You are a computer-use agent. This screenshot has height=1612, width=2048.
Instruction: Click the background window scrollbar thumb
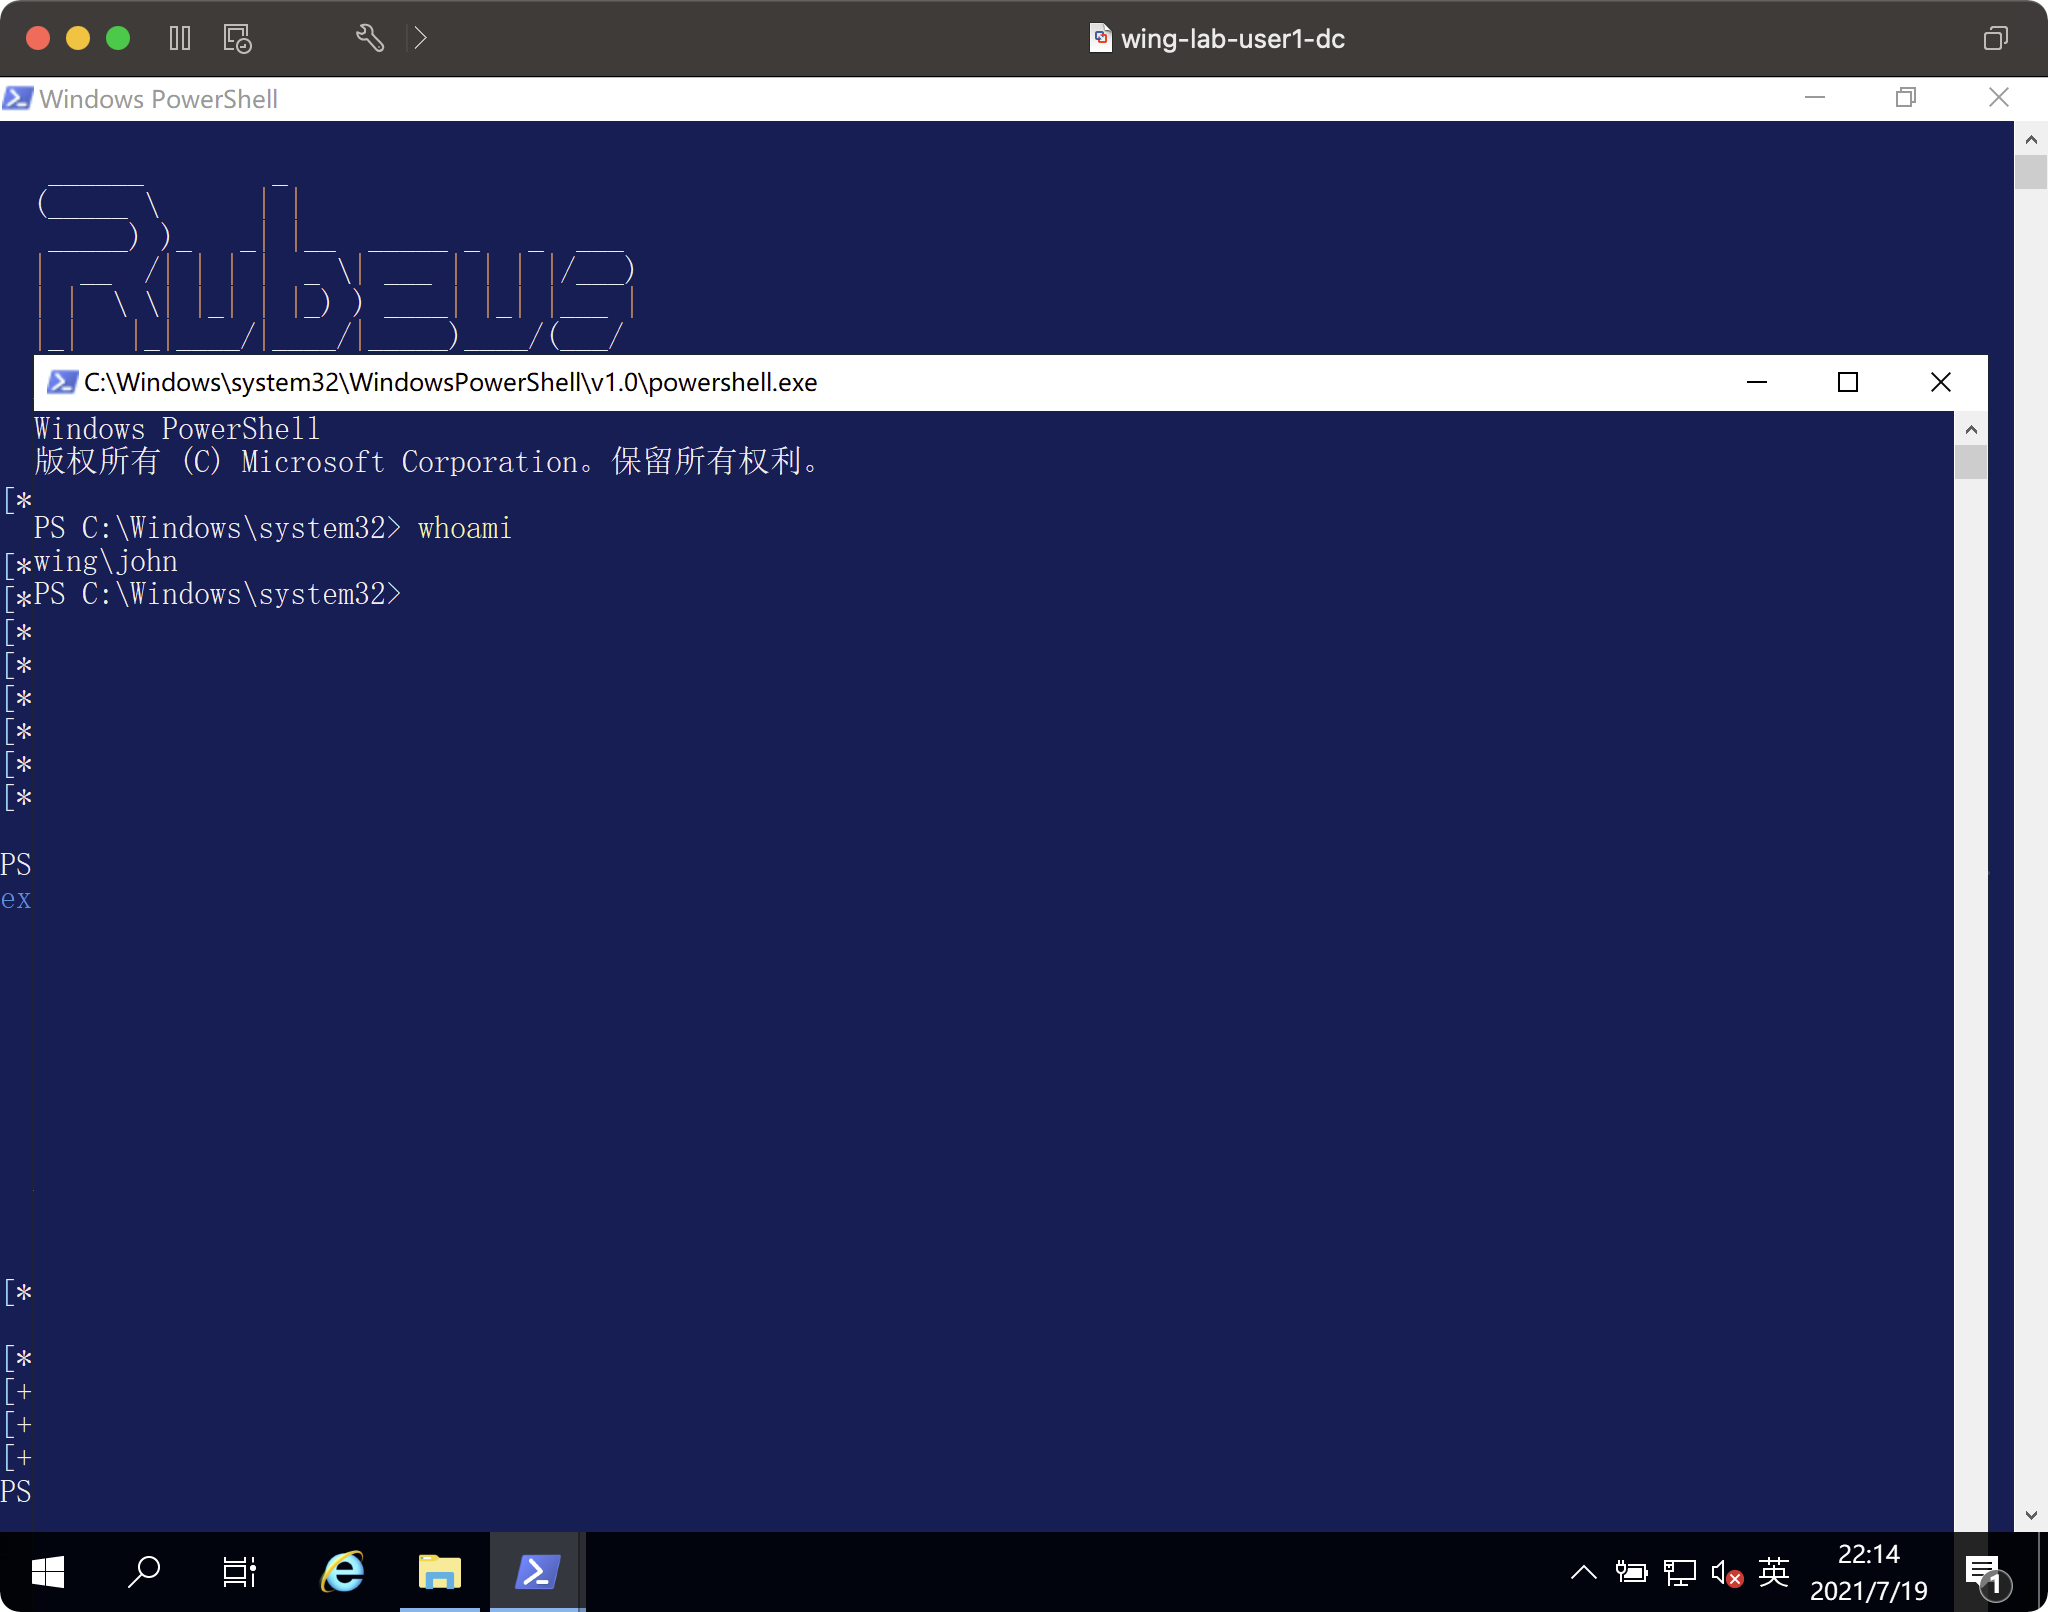[2030, 172]
